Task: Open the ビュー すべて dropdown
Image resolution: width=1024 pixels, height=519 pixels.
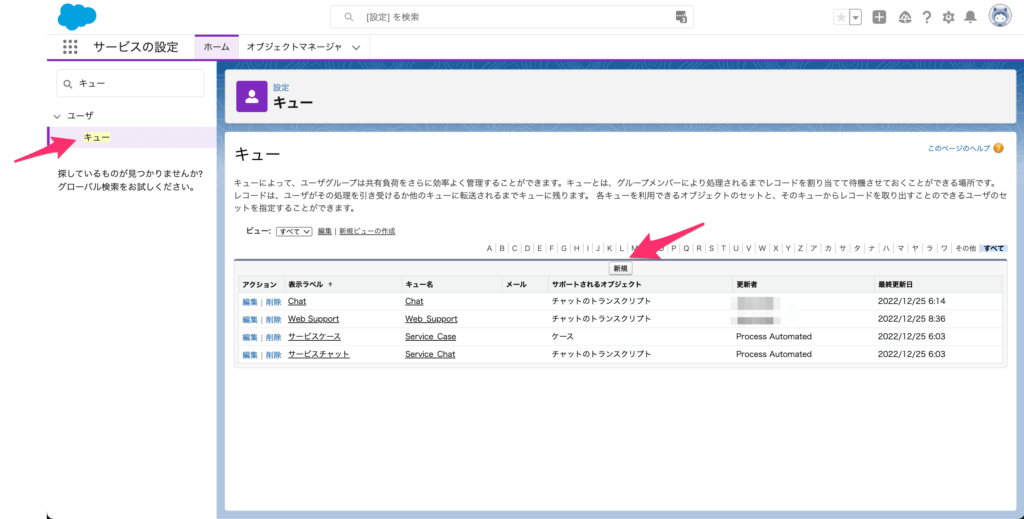Action: 294,232
